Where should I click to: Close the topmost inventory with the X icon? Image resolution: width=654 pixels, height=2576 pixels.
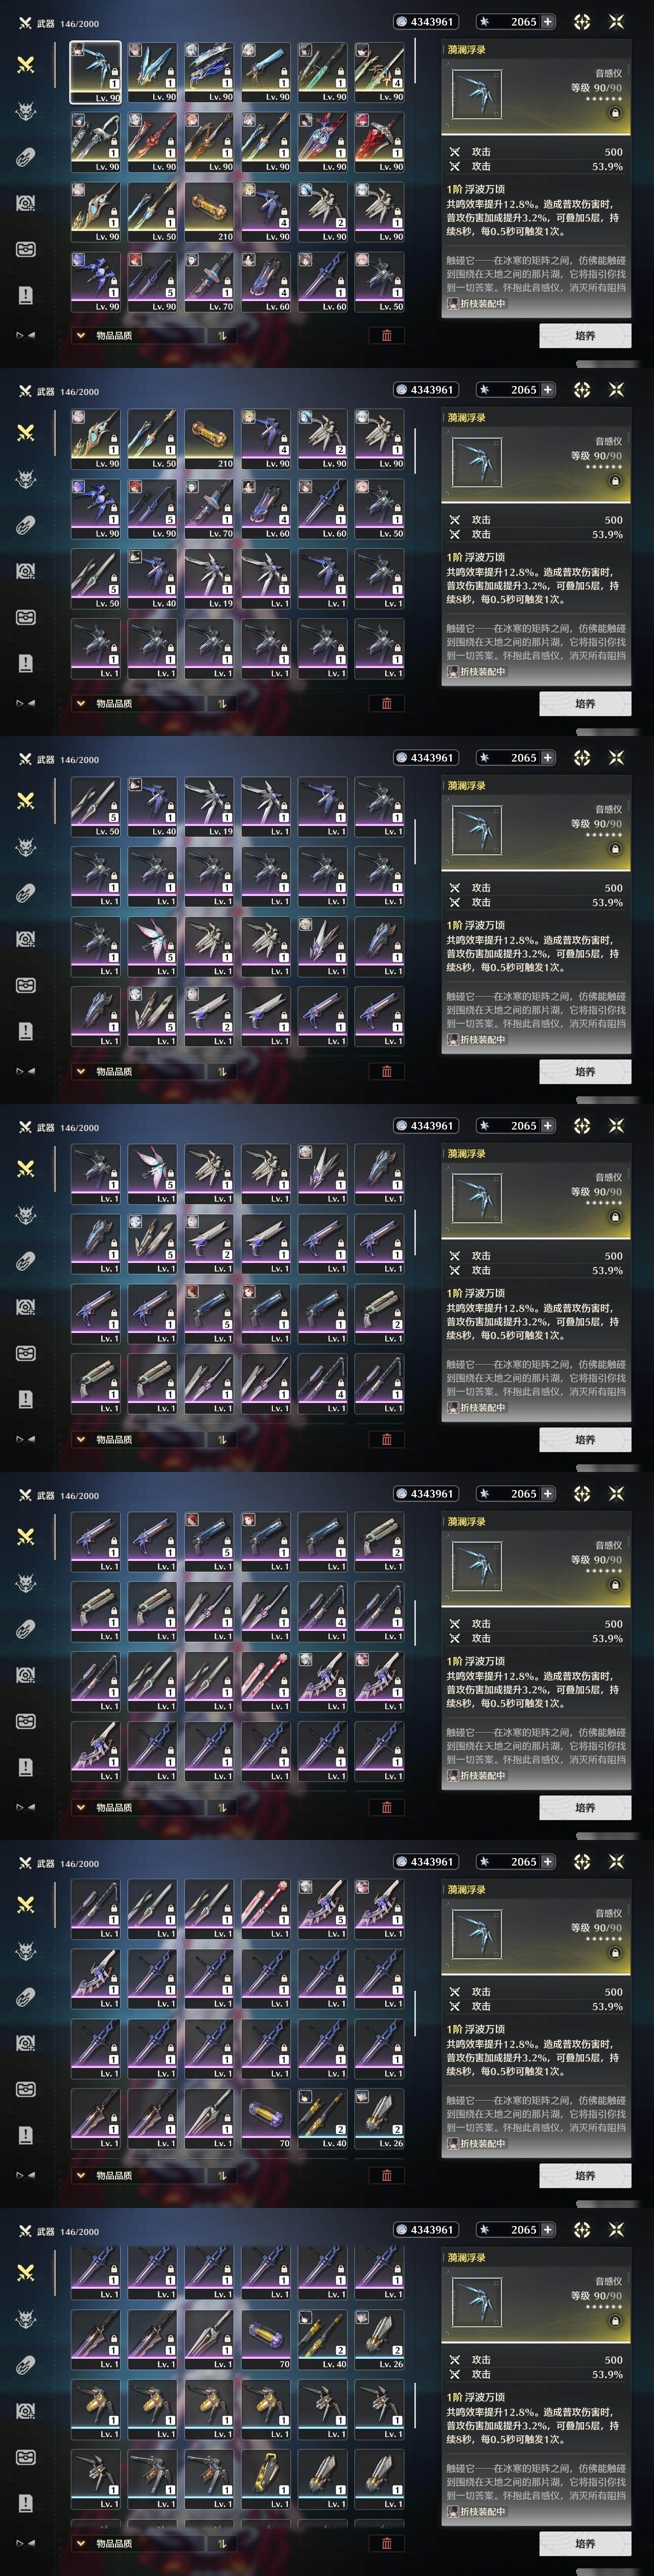pos(616,21)
